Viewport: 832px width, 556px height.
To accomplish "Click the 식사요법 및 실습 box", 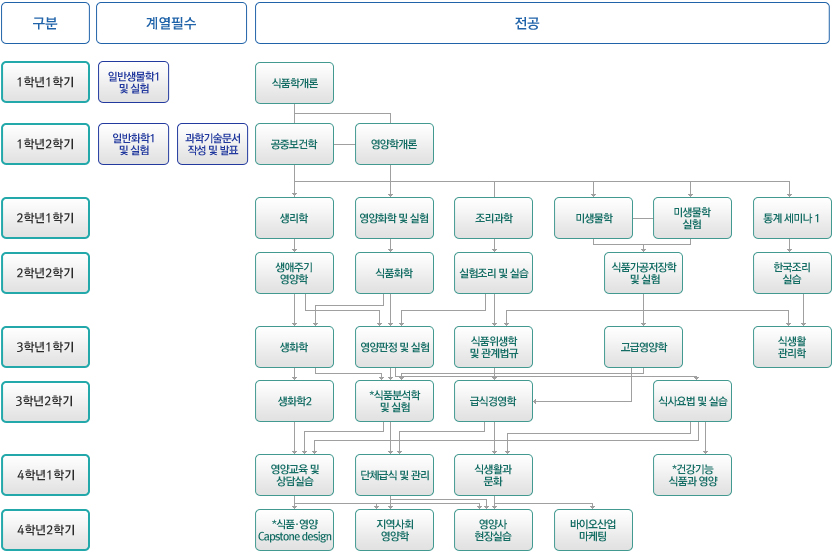I will click(692, 401).
